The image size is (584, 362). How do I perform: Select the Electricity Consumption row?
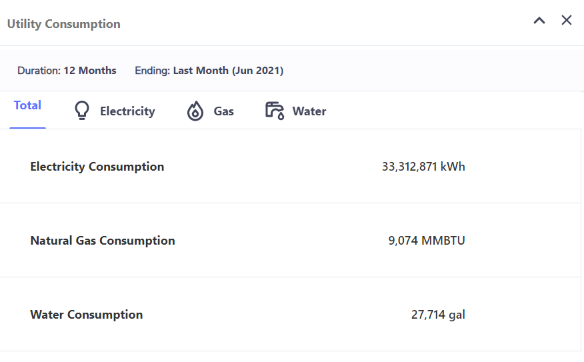click(x=290, y=166)
